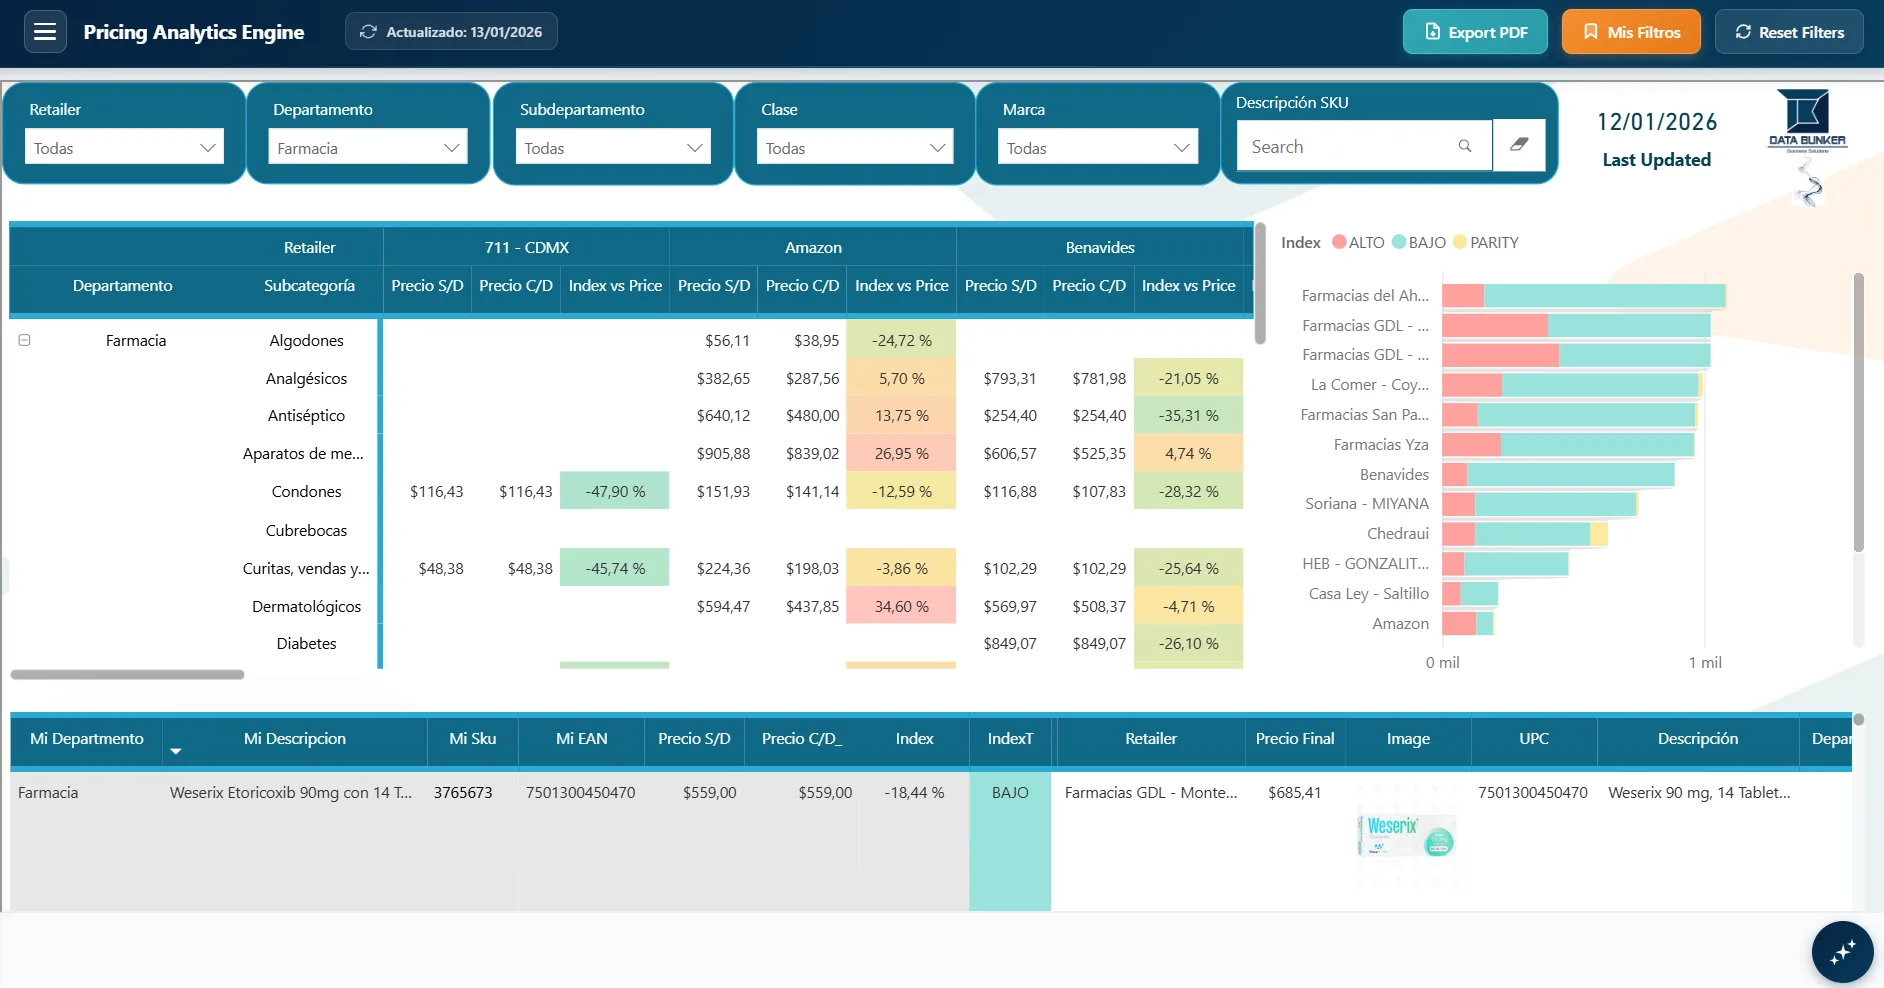
Task: Open the sparkle assistant button
Action: pos(1842,952)
